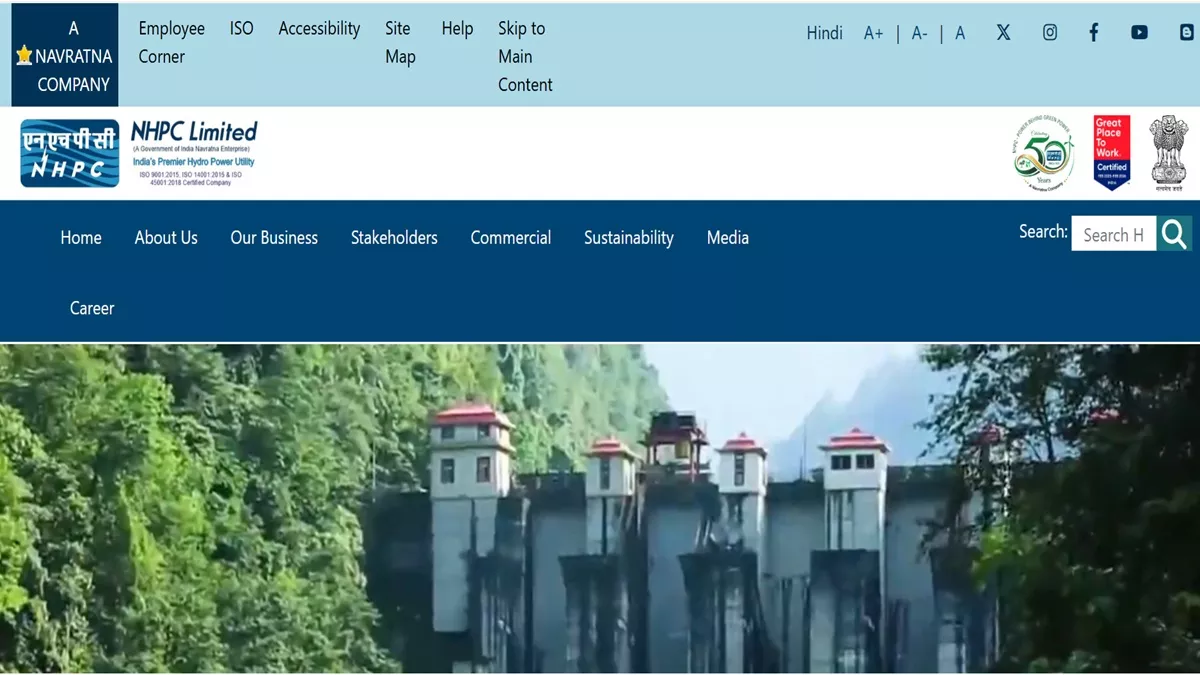Click the NHPC Limited company name text

(x=194, y=132)
